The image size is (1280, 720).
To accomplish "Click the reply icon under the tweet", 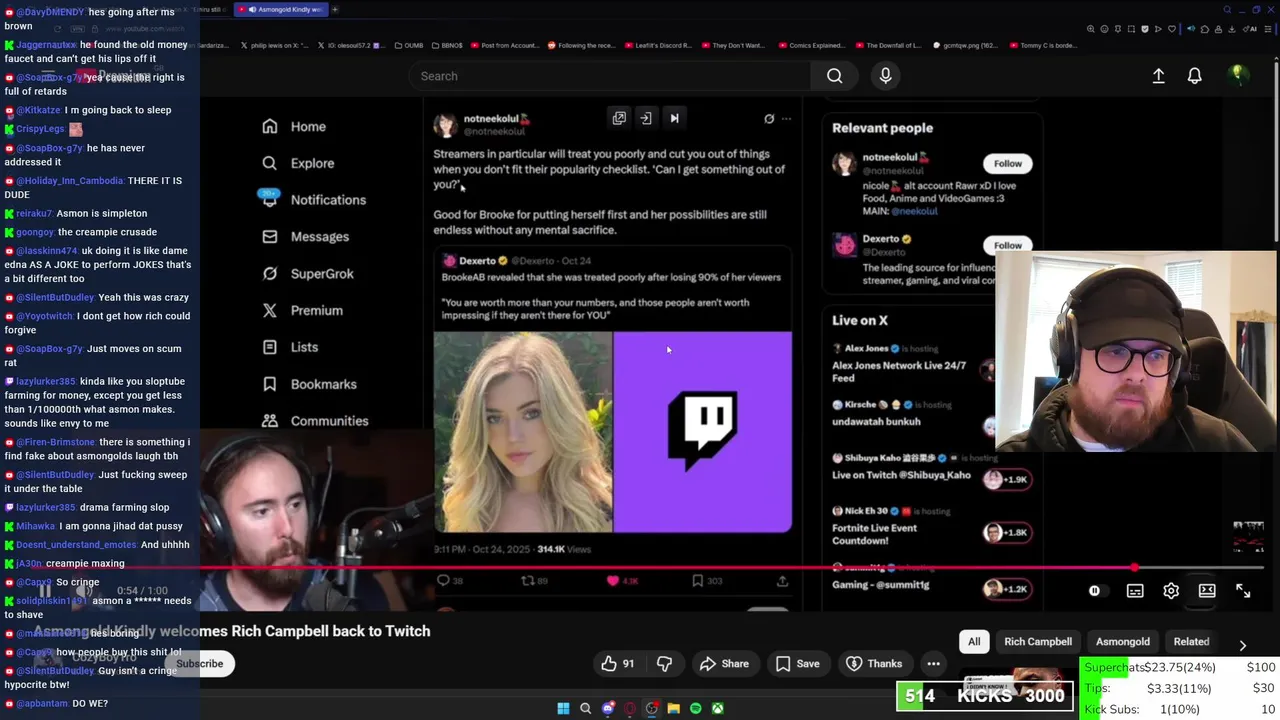I will pos(443,581).
